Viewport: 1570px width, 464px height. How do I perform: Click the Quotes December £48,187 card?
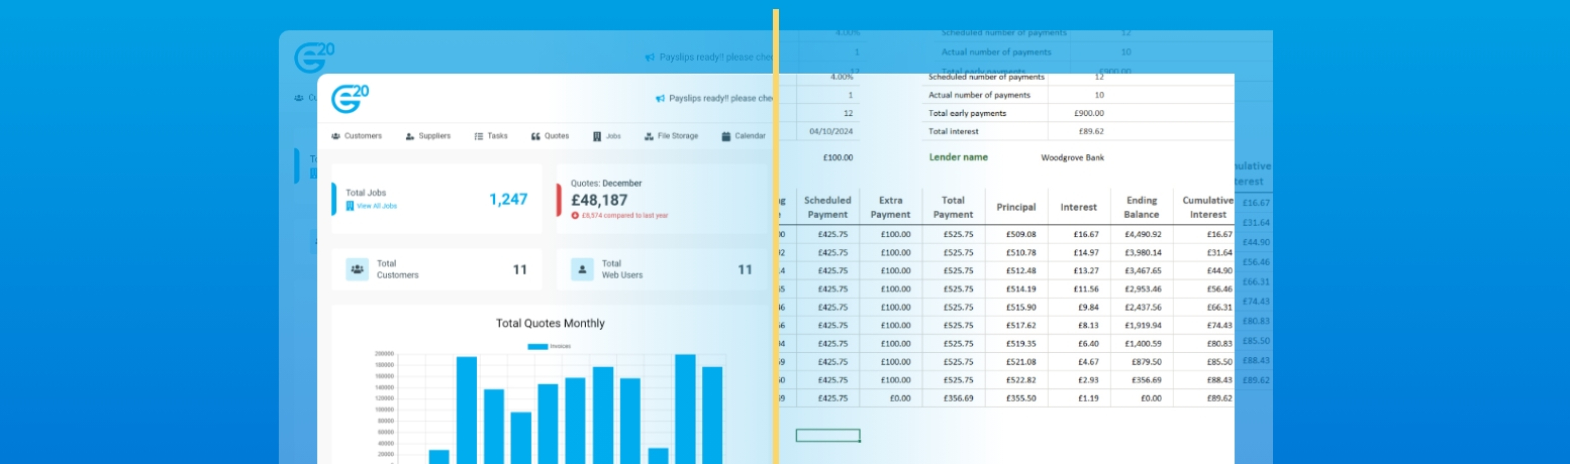point(660,199)
